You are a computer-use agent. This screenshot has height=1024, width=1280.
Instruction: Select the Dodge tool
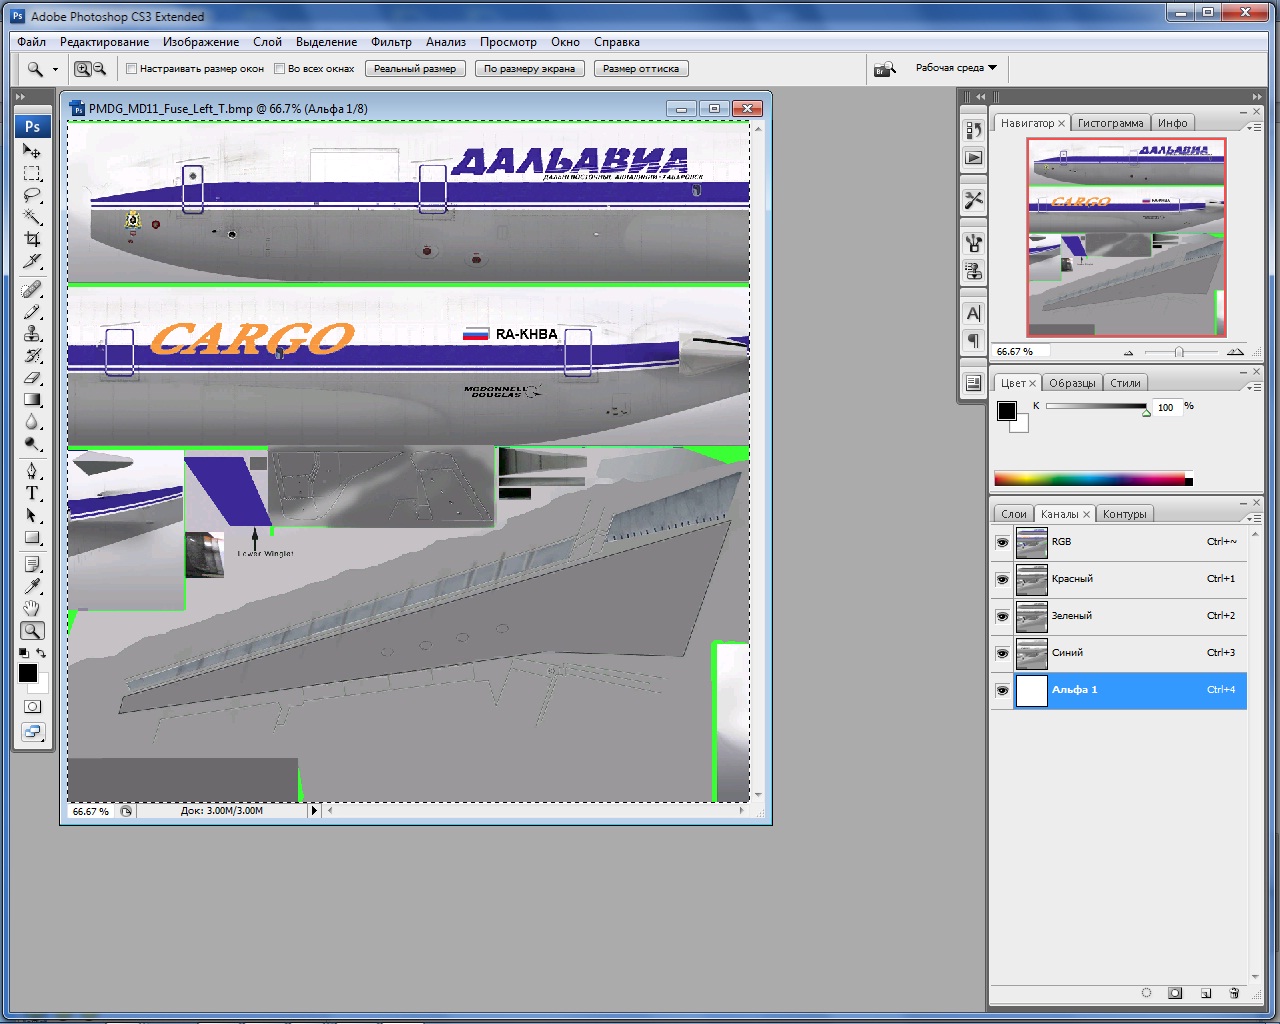(x=32, y=444)
